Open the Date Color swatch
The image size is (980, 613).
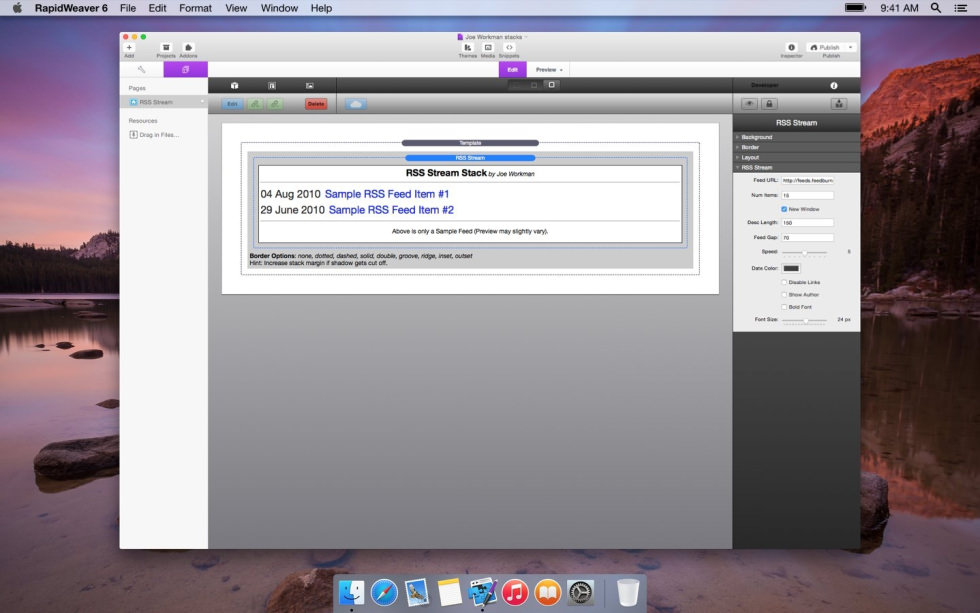click(x=791, y=269)
